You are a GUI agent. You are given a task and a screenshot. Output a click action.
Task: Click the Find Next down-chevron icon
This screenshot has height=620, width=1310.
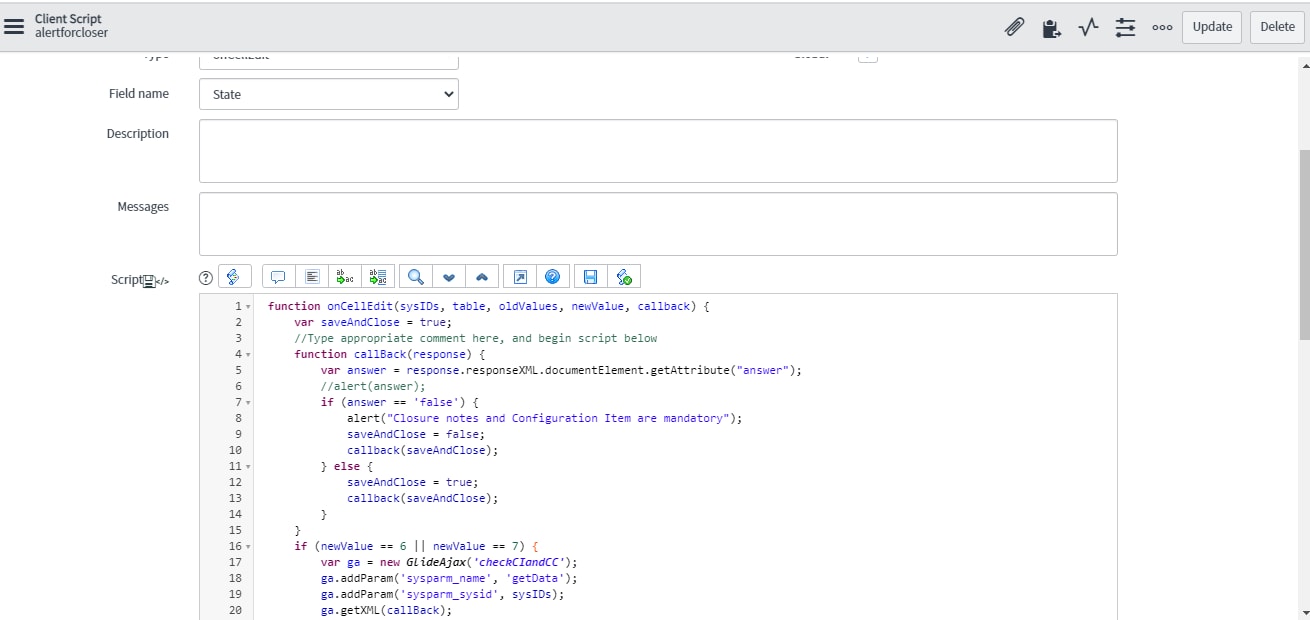click(x=448, y=277)
